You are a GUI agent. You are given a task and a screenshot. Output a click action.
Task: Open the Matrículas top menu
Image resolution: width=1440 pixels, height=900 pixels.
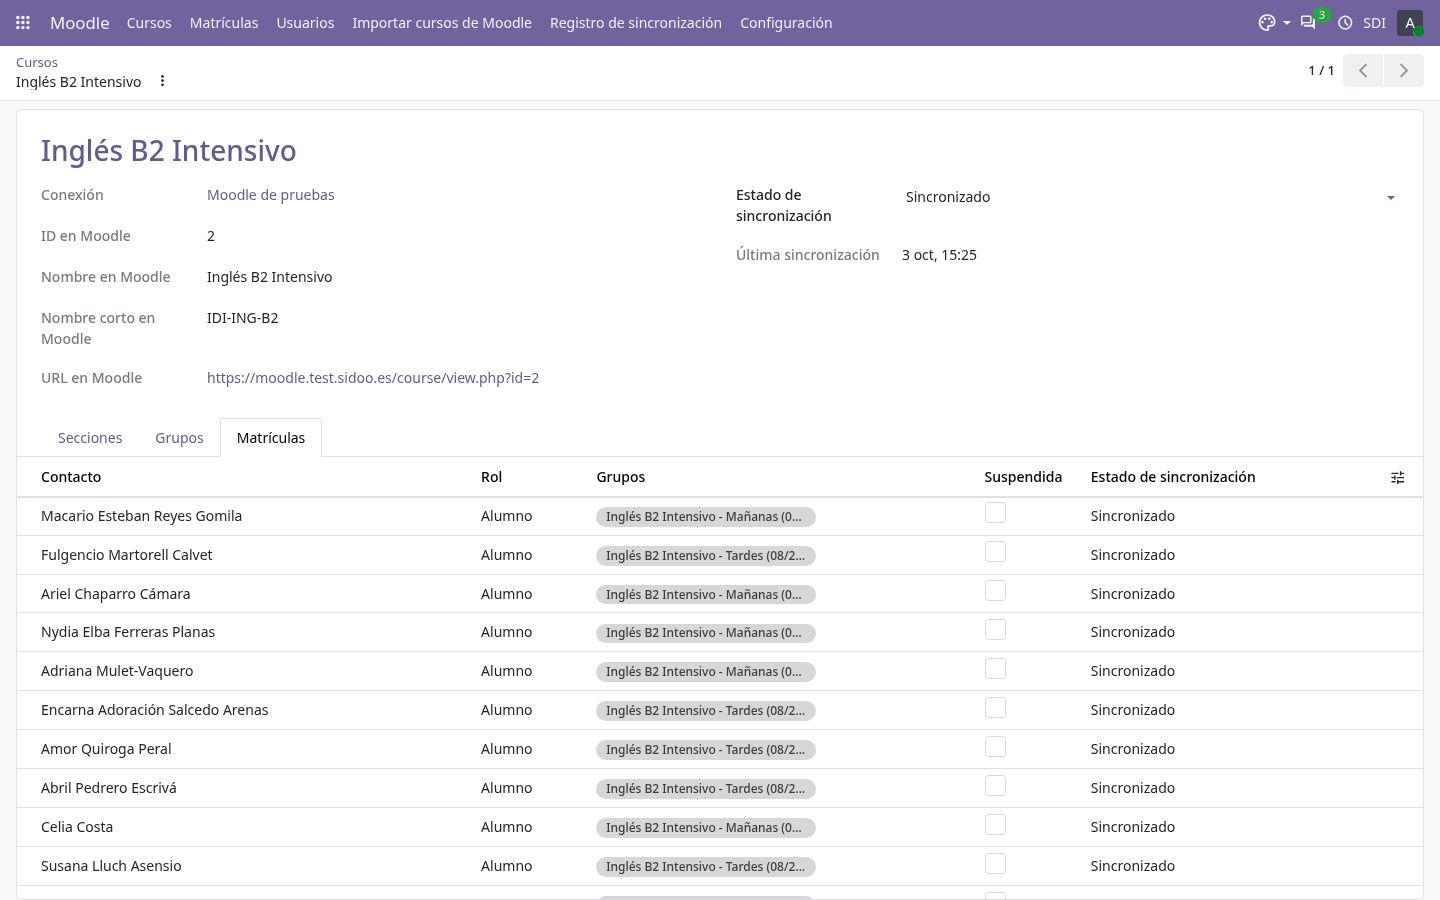click(224, 22)
